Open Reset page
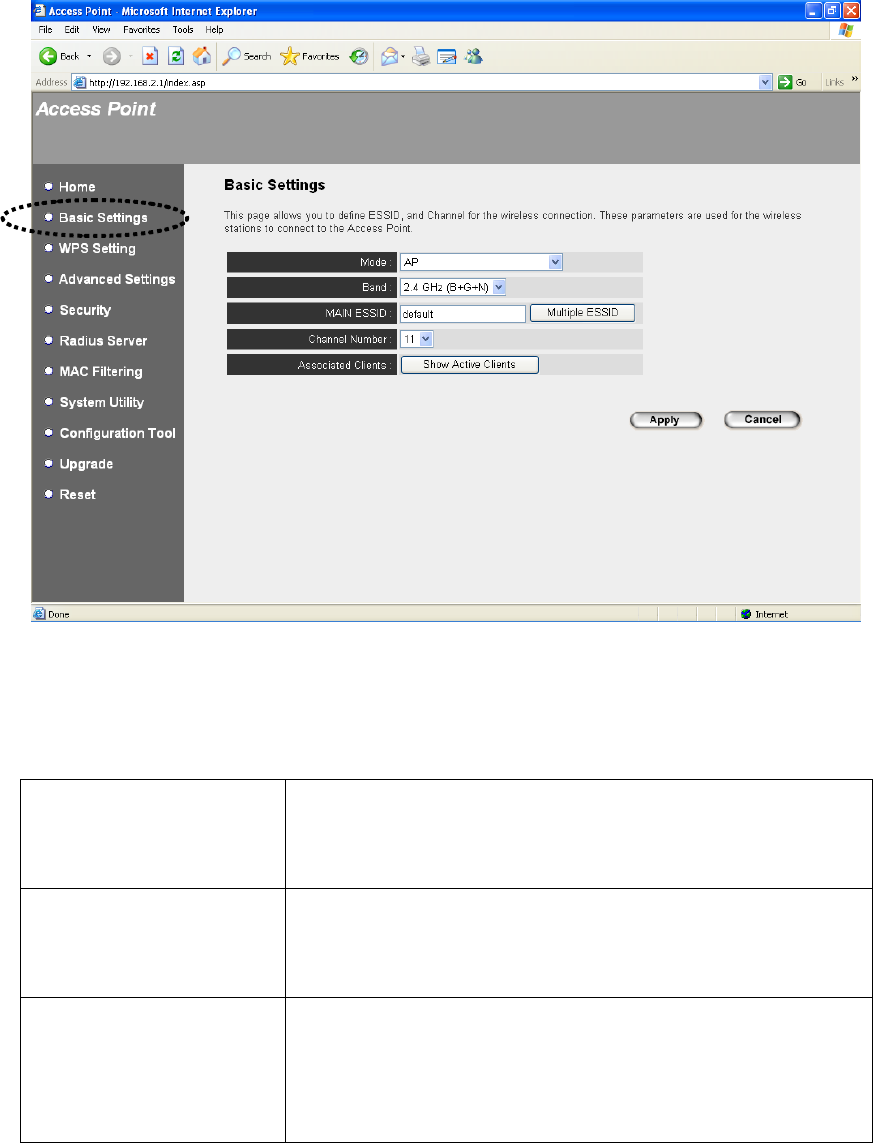Screen dimensions: 873x1143 pos(77,494)
